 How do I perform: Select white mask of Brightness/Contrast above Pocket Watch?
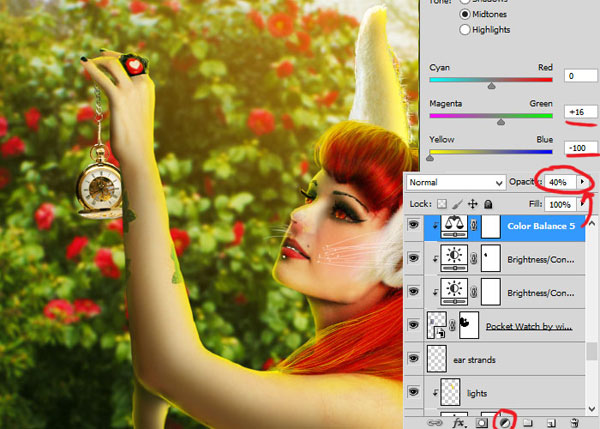coord(491,292)
